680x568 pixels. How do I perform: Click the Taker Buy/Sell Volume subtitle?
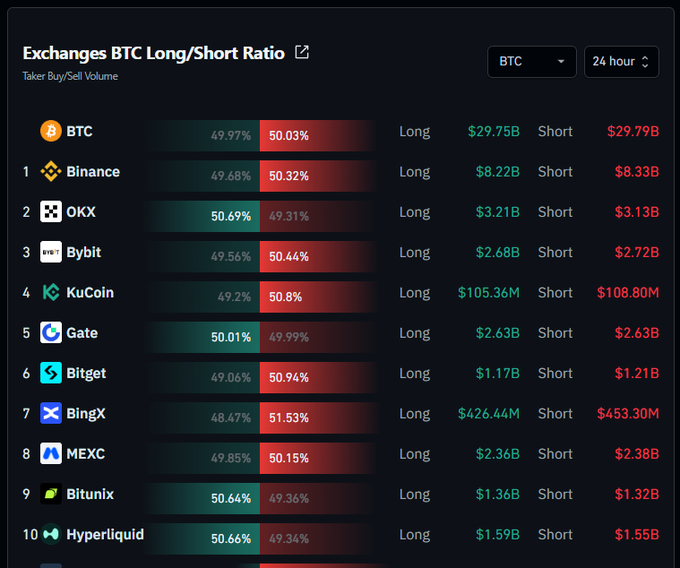[x=70, y=76]
